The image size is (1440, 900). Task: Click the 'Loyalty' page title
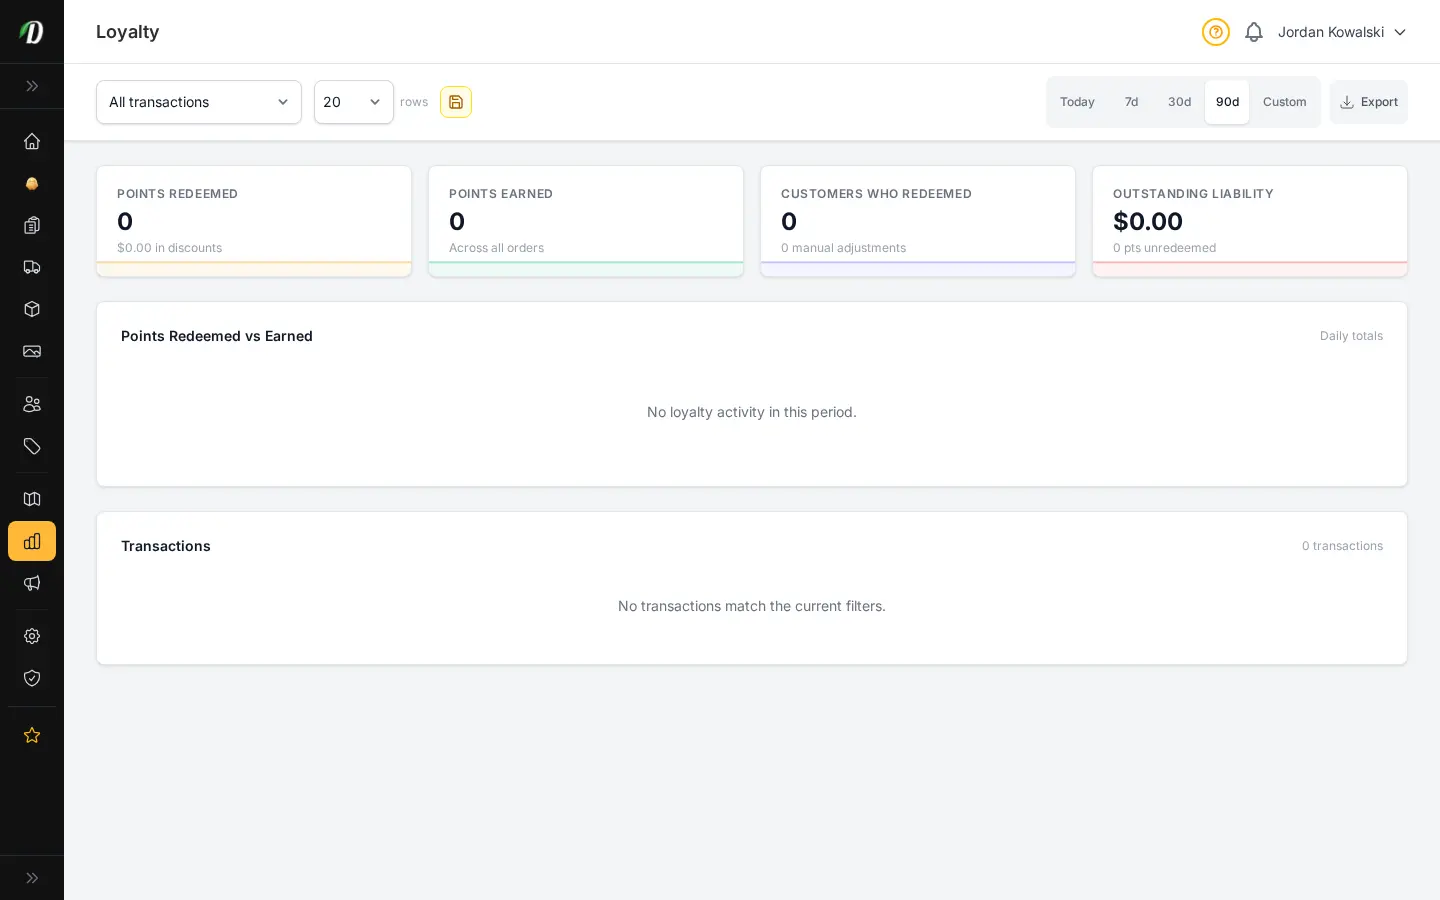pos(128,32)
